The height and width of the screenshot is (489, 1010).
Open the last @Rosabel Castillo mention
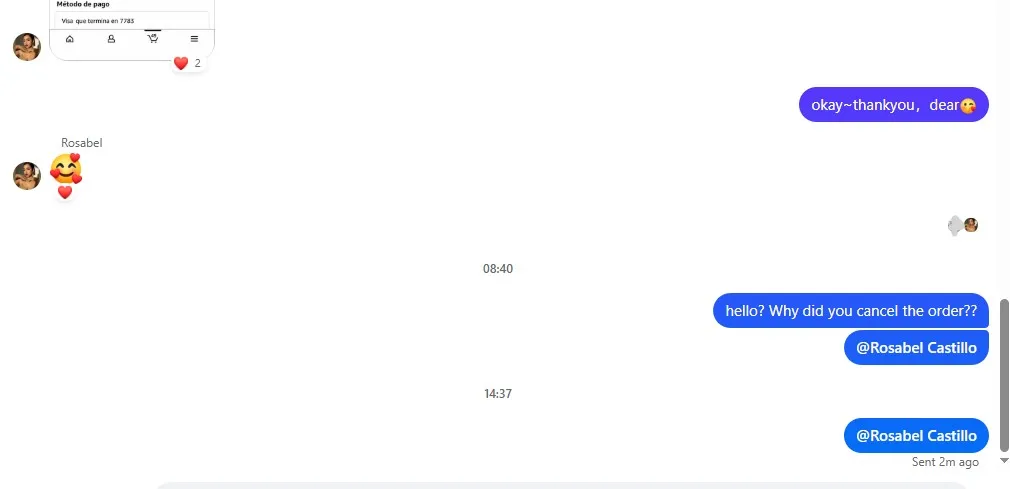pos(916,436)
